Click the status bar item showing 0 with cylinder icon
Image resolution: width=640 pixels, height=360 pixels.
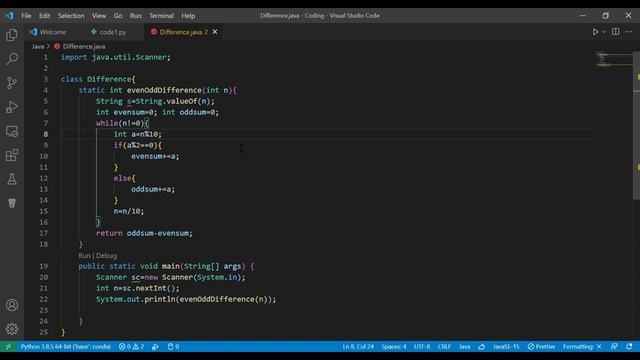tap(173, 347)
